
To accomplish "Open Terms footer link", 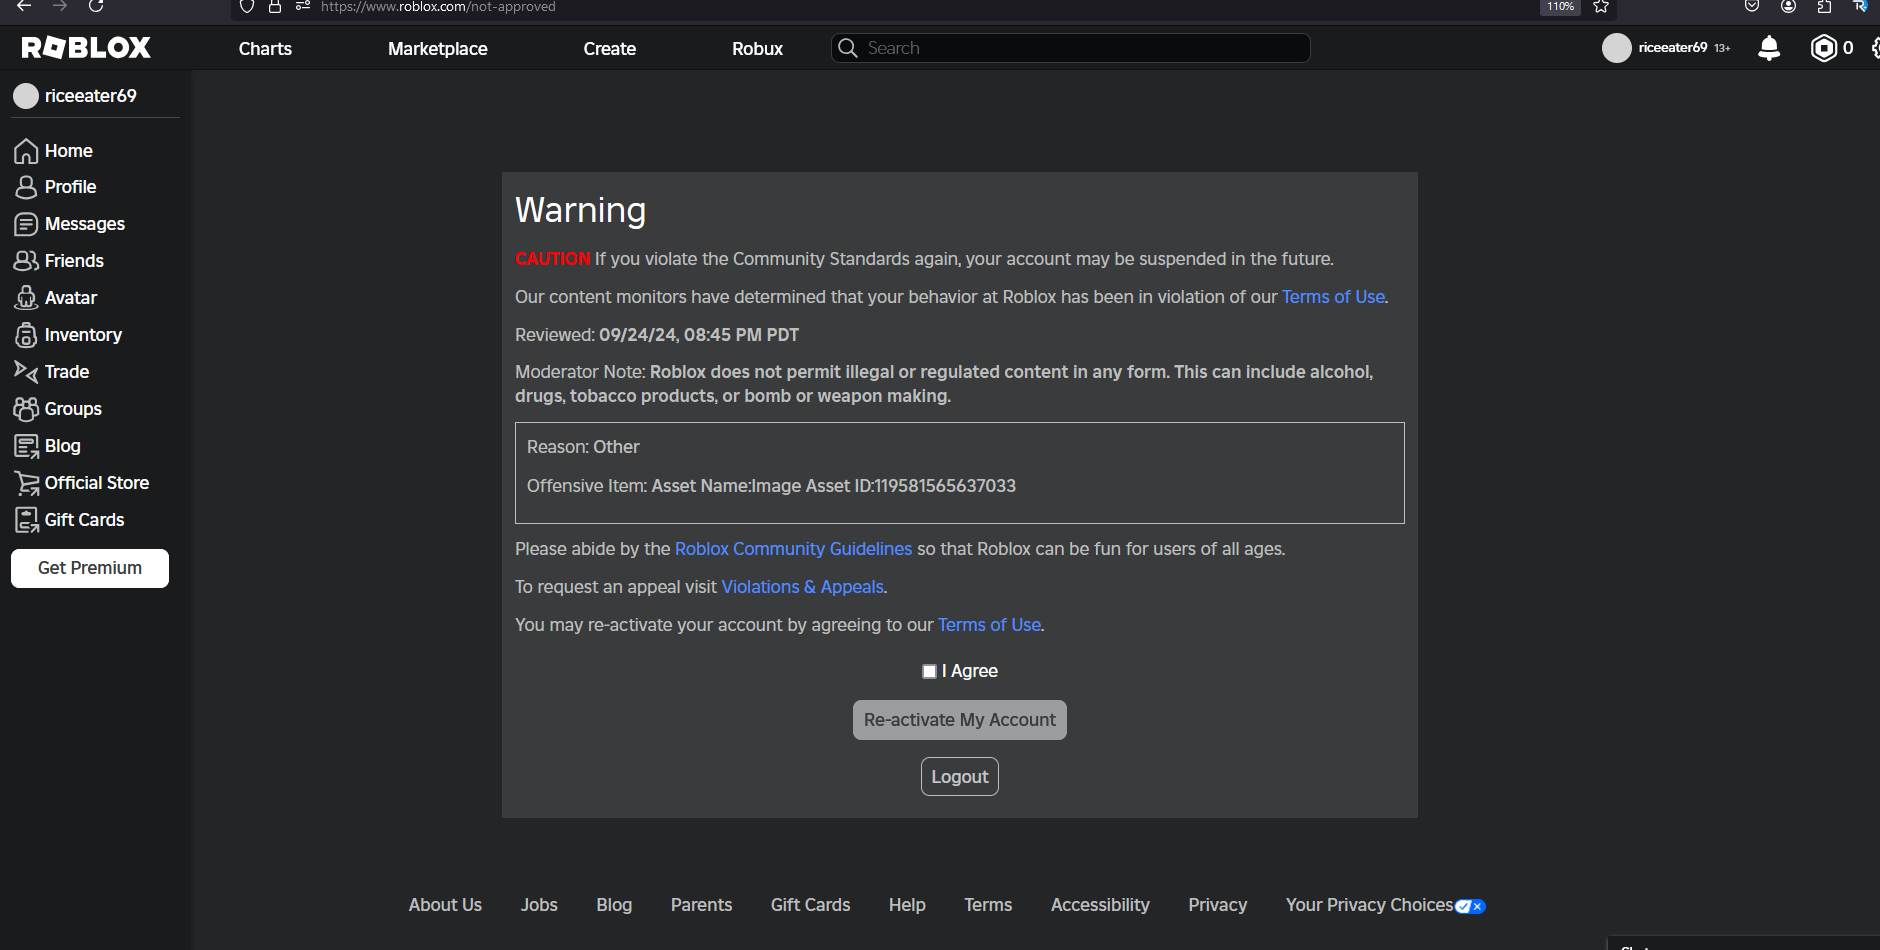I will pyautogui.click(x=988, y=905).
